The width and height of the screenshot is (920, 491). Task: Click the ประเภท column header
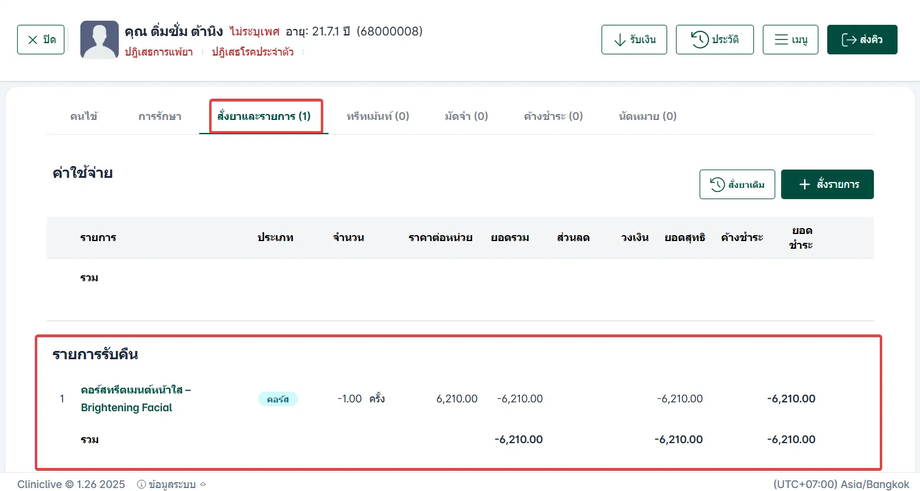click(275, 238)
